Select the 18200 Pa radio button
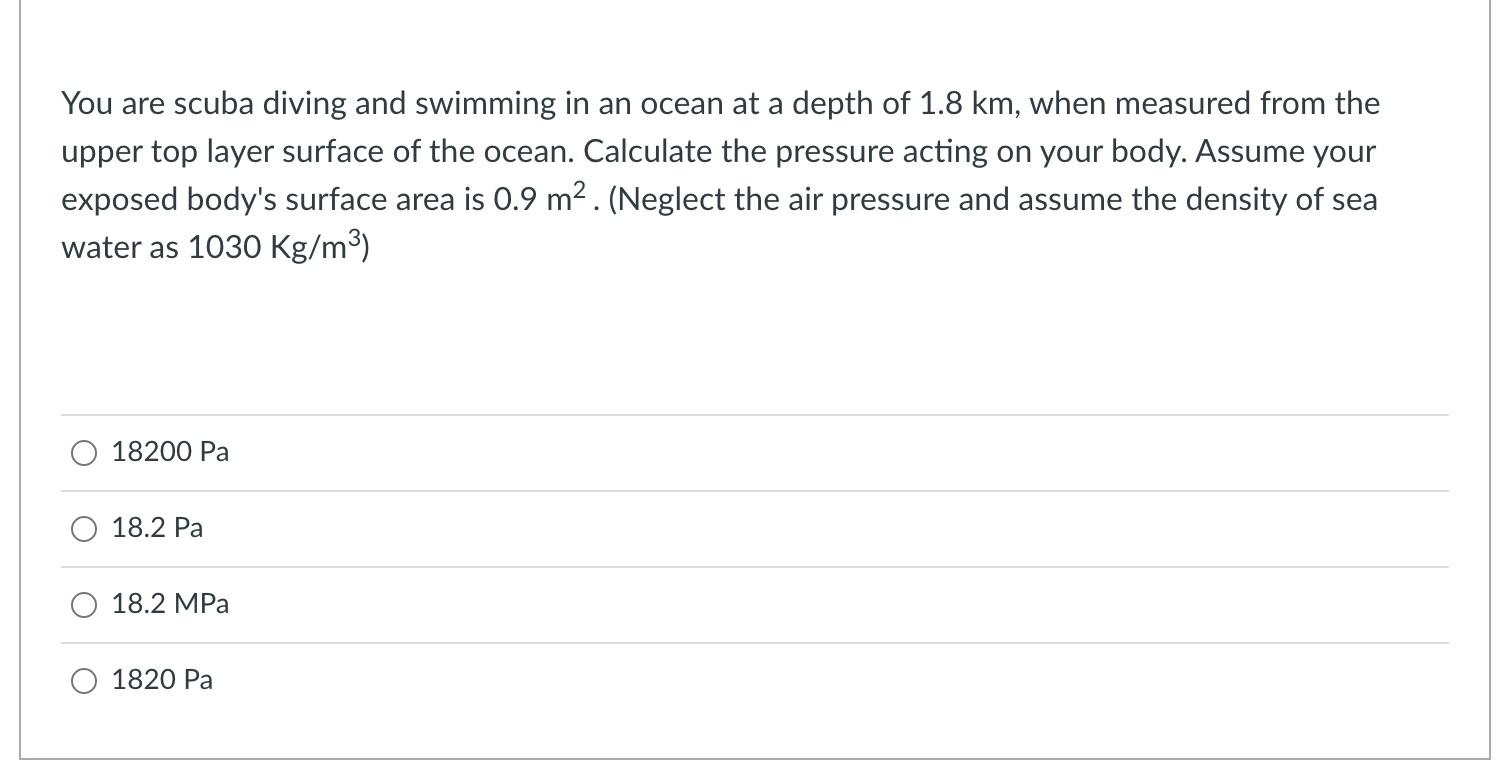 [x=85, y=452]
